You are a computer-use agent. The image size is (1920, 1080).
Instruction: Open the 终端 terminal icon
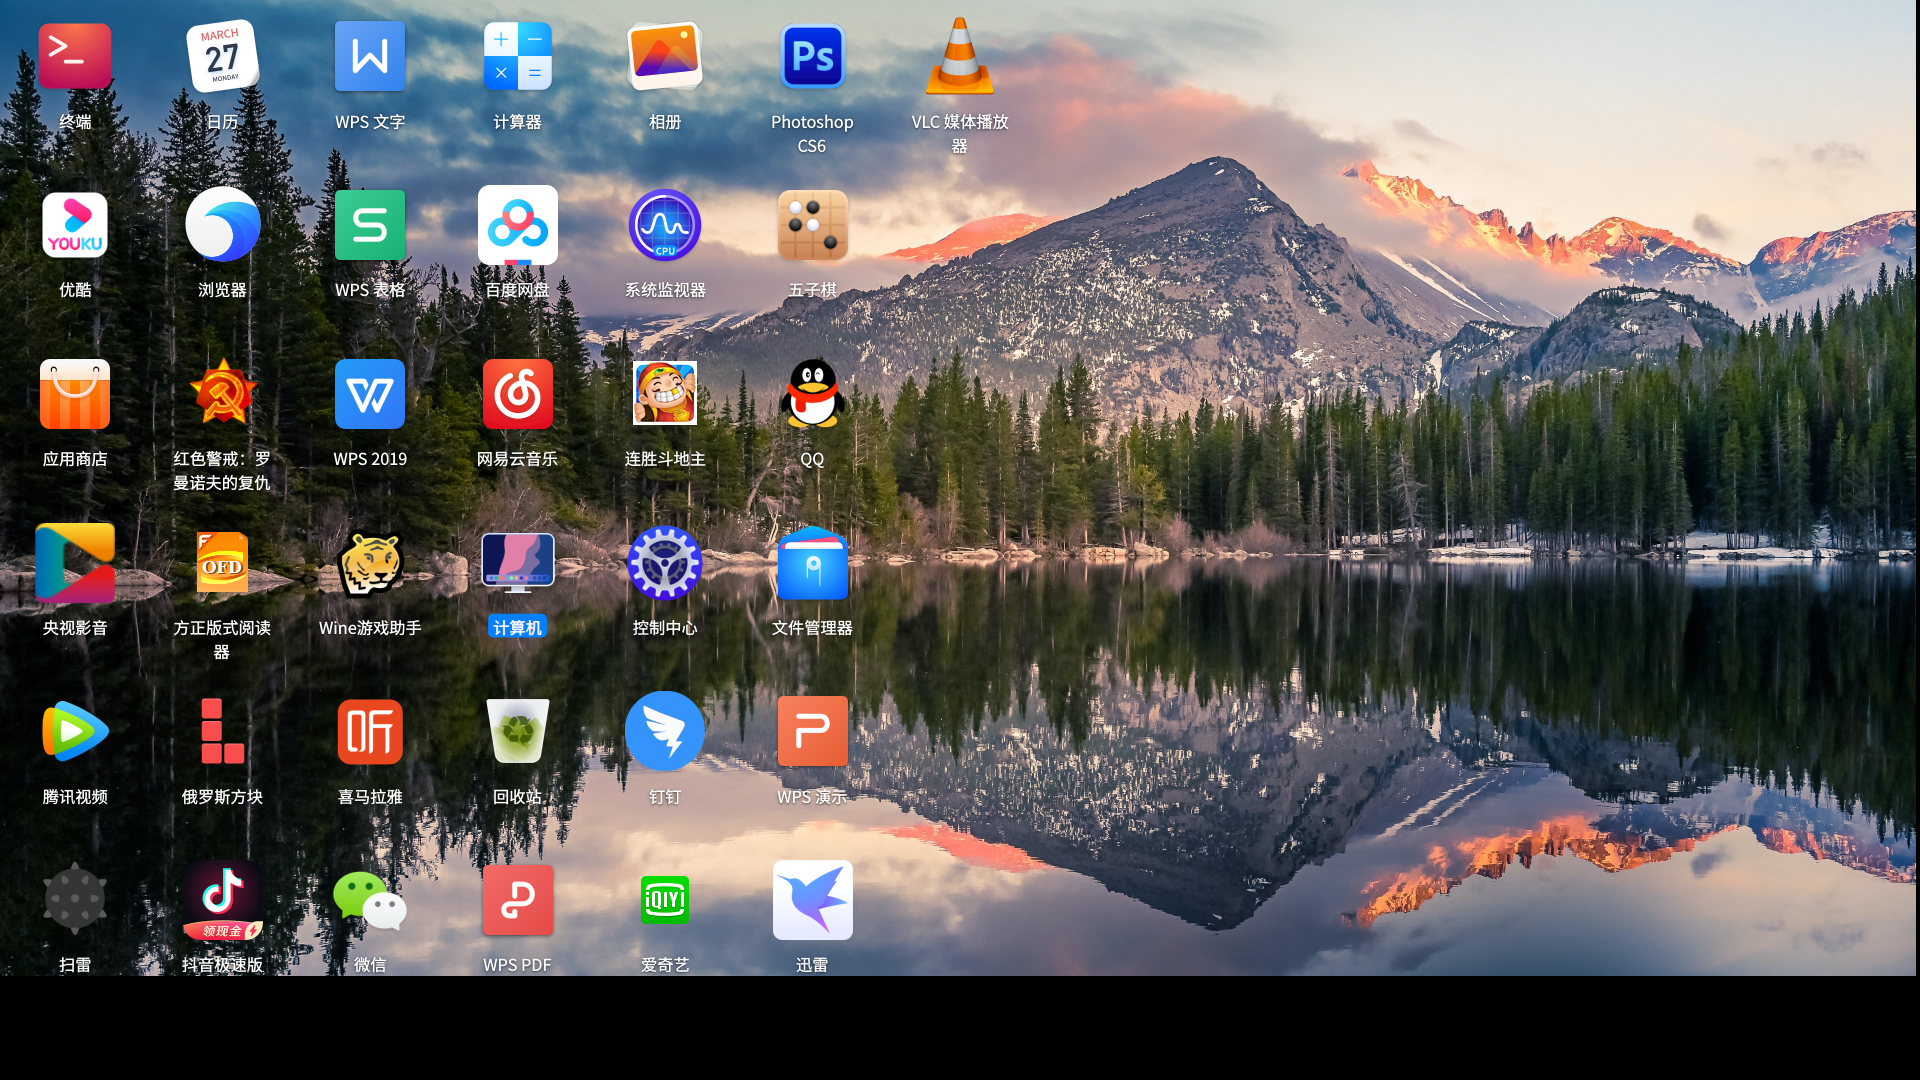(75, 57)
